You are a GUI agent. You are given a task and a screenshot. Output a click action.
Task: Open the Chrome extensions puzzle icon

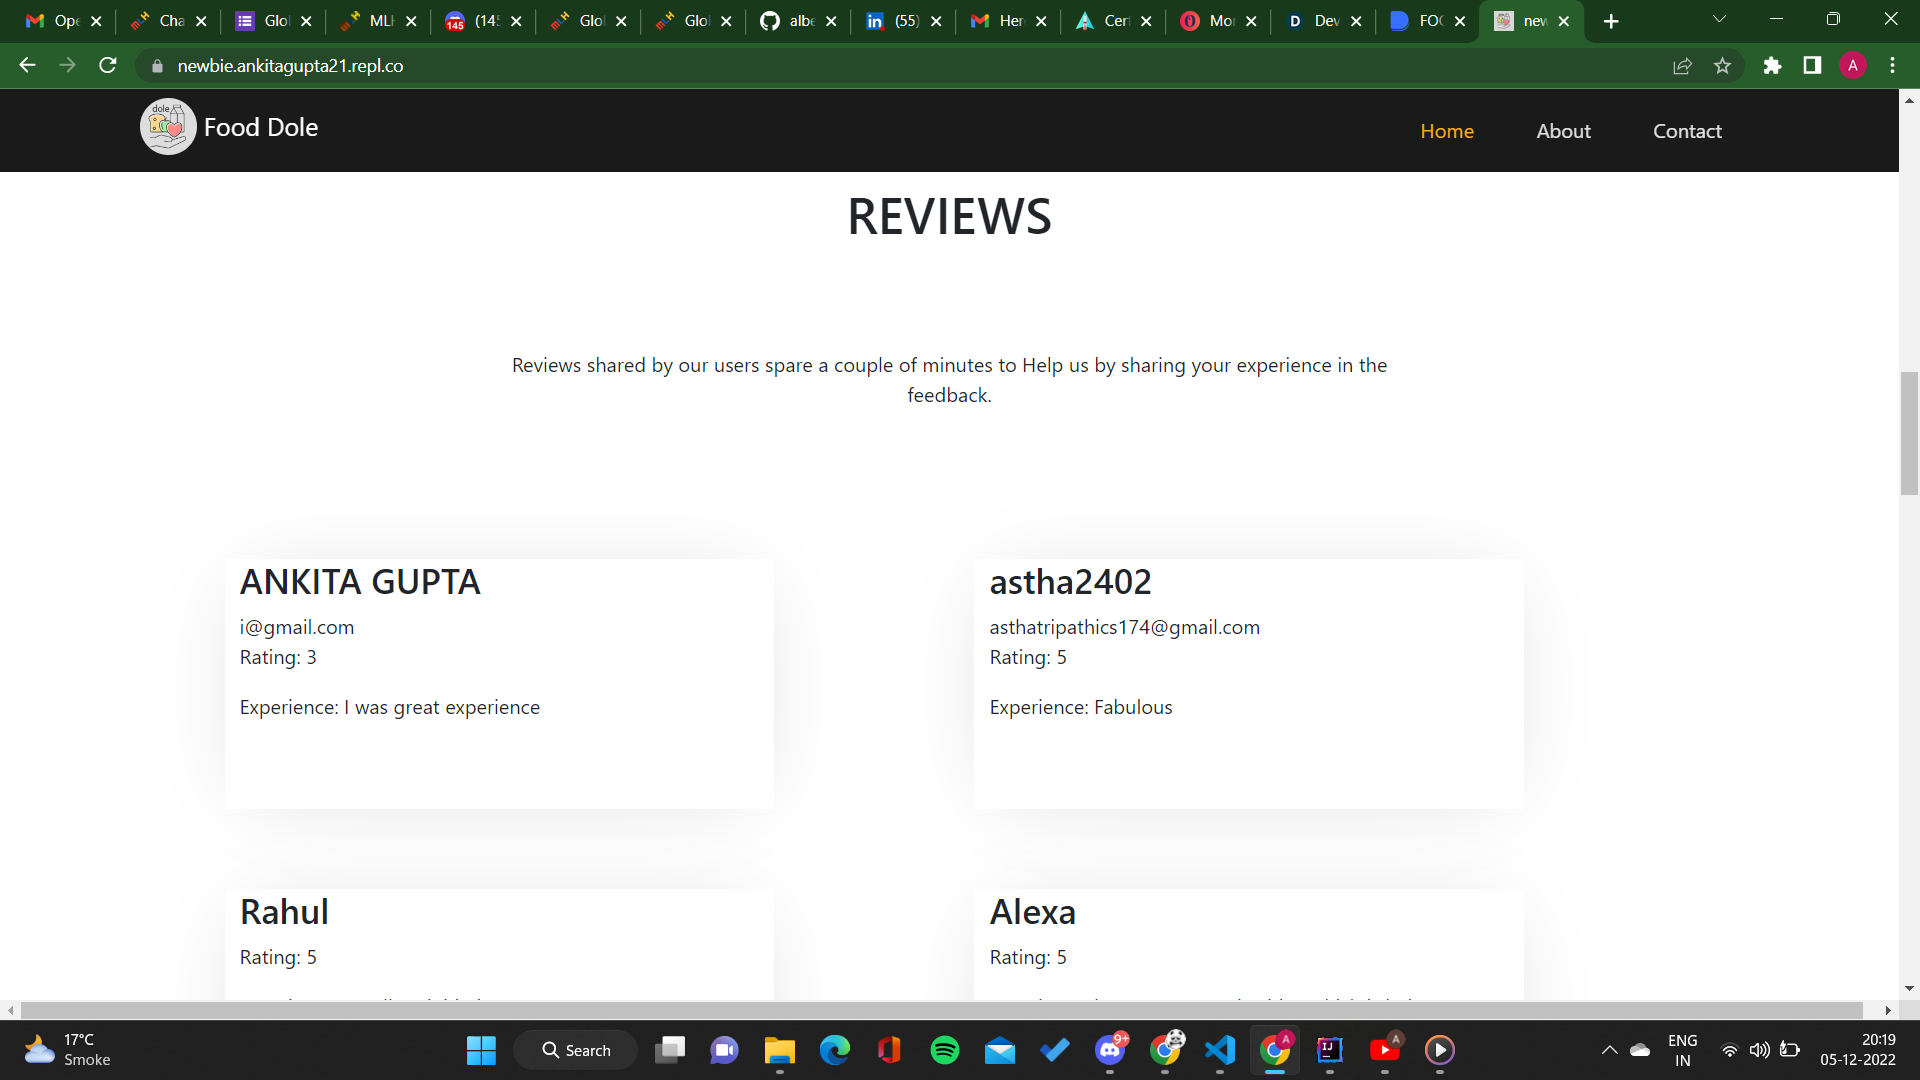pyautogui.click(x=1772, y=66)
